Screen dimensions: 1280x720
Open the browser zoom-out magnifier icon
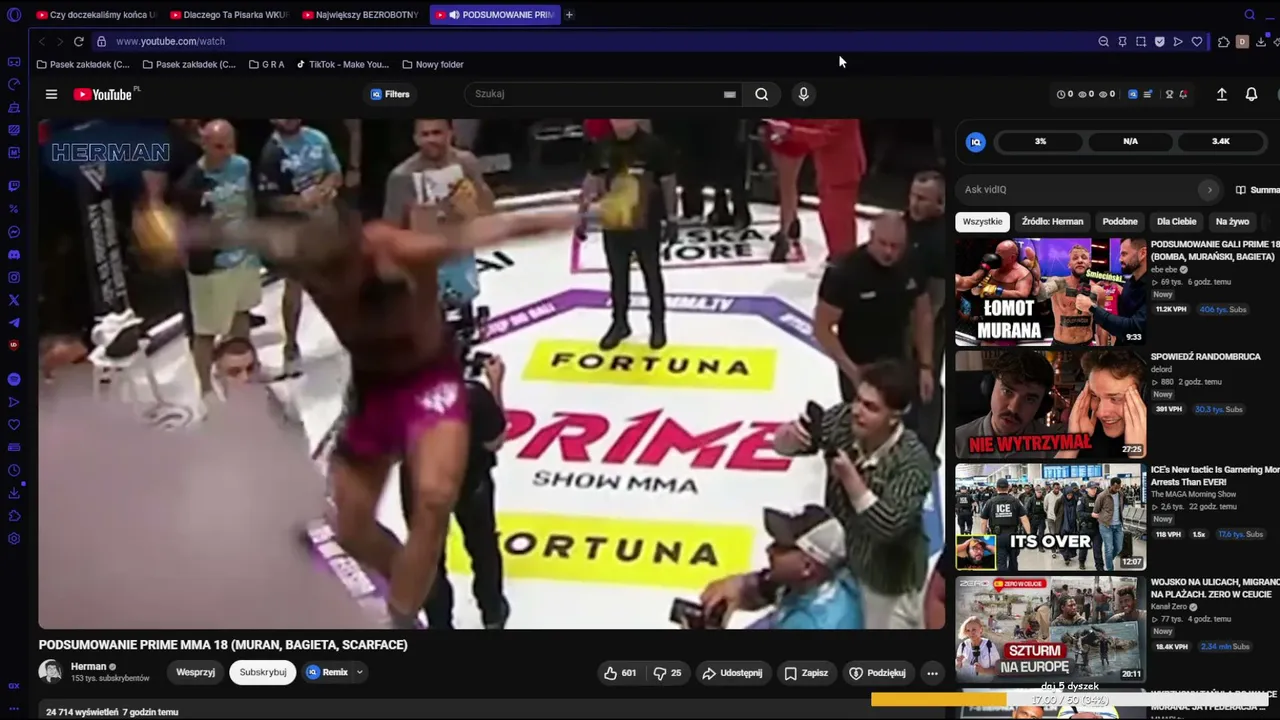(x=1103, y=41)
